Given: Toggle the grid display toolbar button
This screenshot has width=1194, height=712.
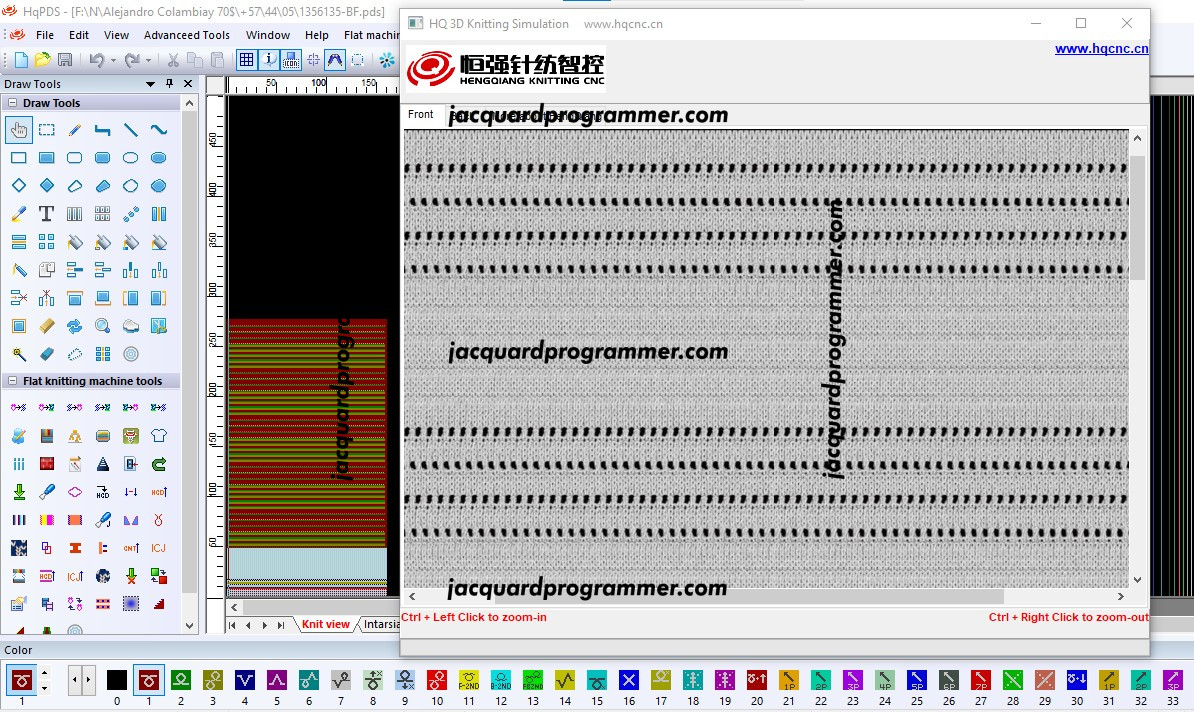Looking at the screenshot, I should (246, 59).
